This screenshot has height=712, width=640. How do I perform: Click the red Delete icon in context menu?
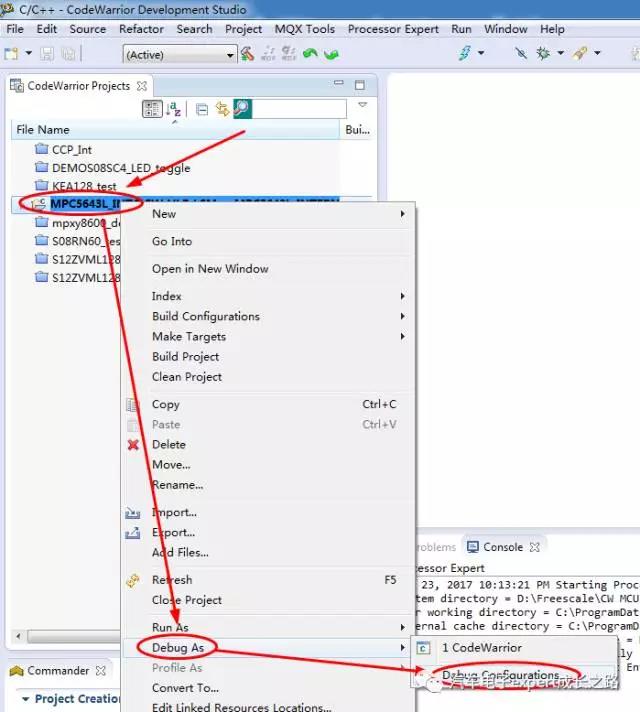(133, 445)
